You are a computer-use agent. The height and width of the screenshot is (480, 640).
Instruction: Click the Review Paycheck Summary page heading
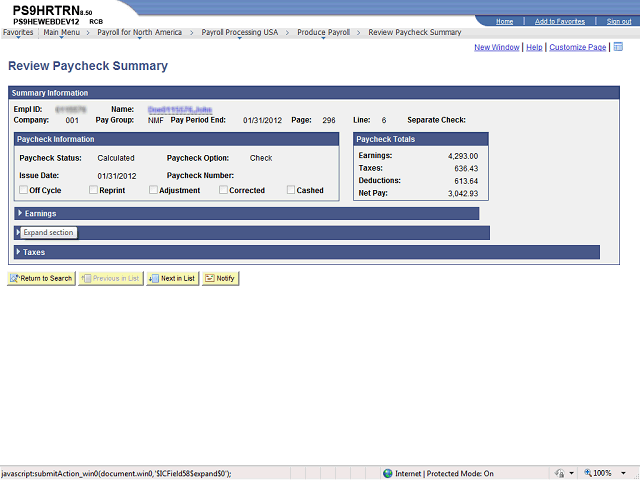88,66
